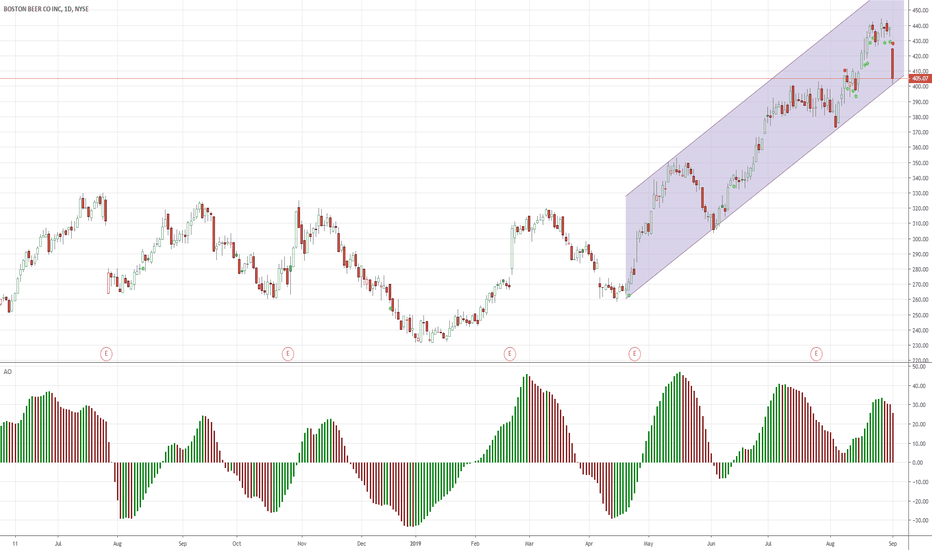Click the 50.00 AO scale label
The height and width of the screenshot is (550, 932).
coord(918,367)
